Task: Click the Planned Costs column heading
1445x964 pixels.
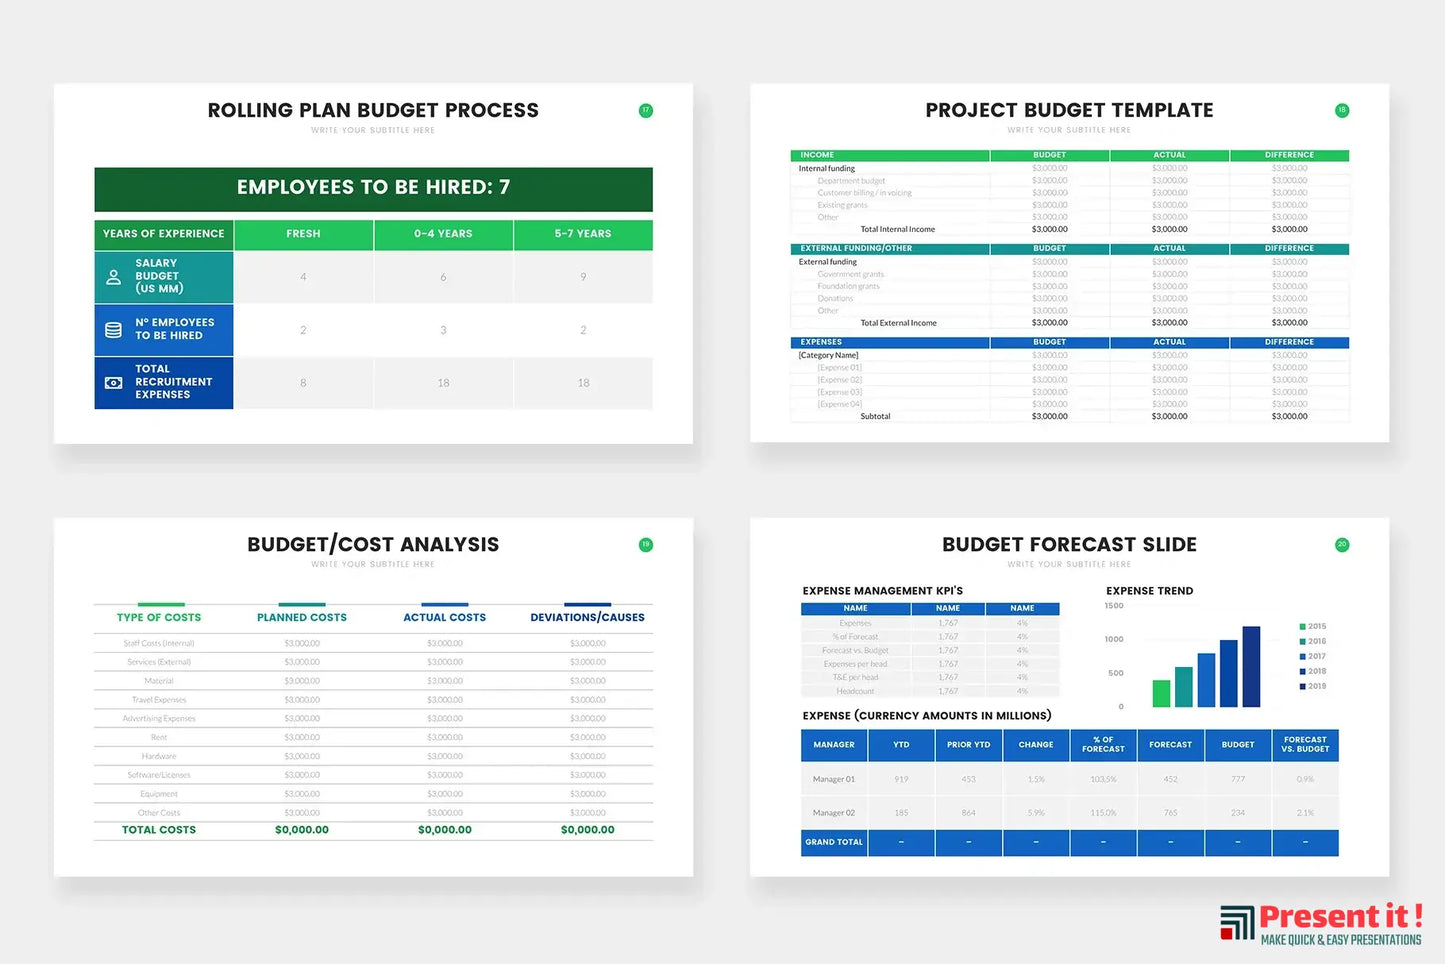Action: coord(302,618)
